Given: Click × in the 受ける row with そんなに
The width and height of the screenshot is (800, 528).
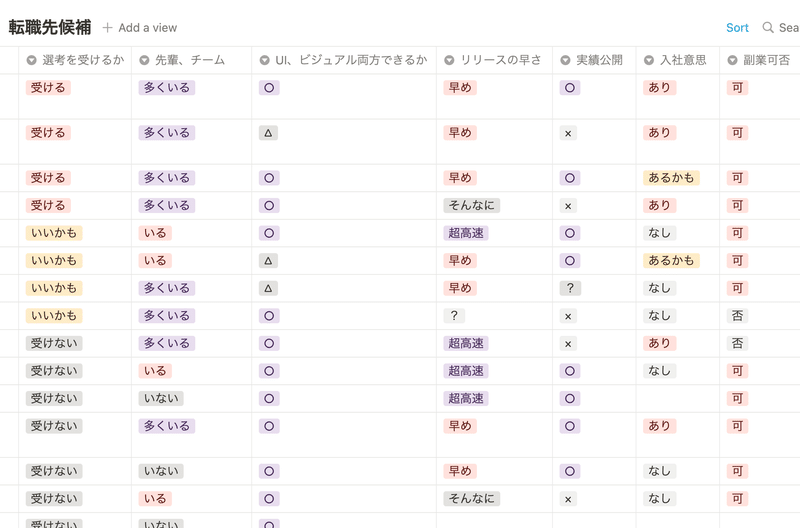Looking at the screenshot, I should click(568, 206).
